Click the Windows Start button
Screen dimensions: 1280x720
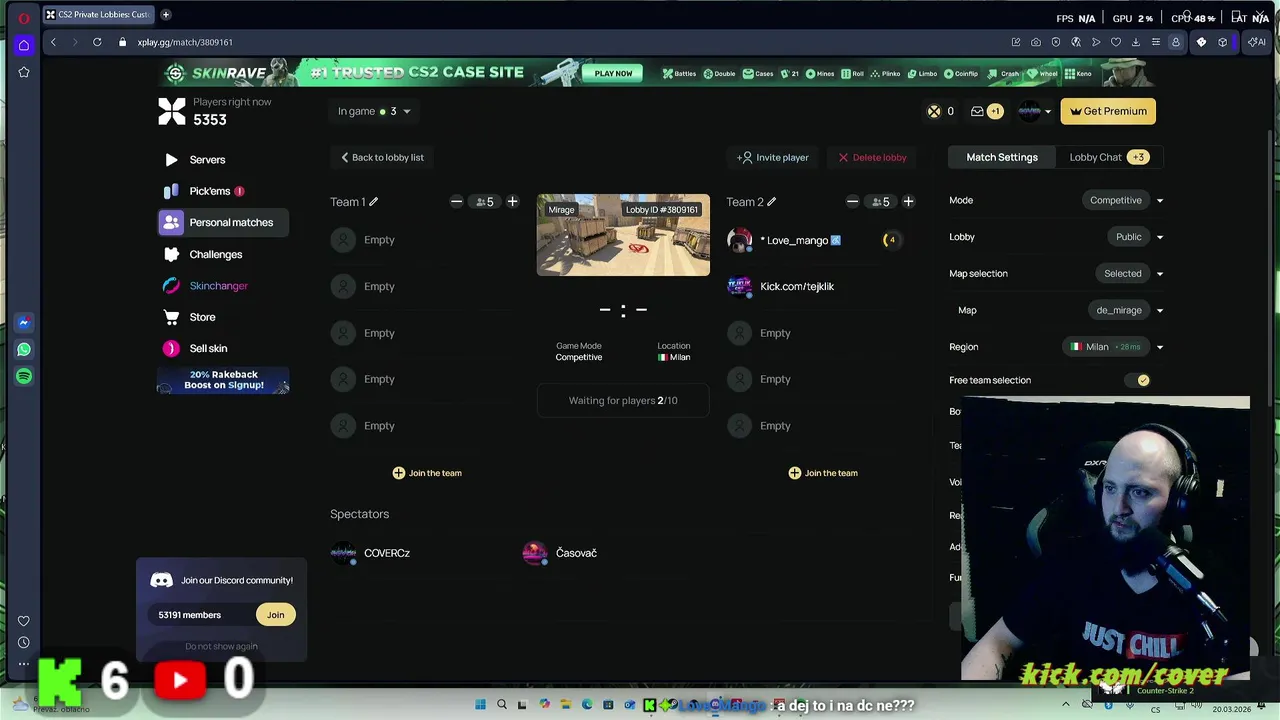tap(480, 705)
